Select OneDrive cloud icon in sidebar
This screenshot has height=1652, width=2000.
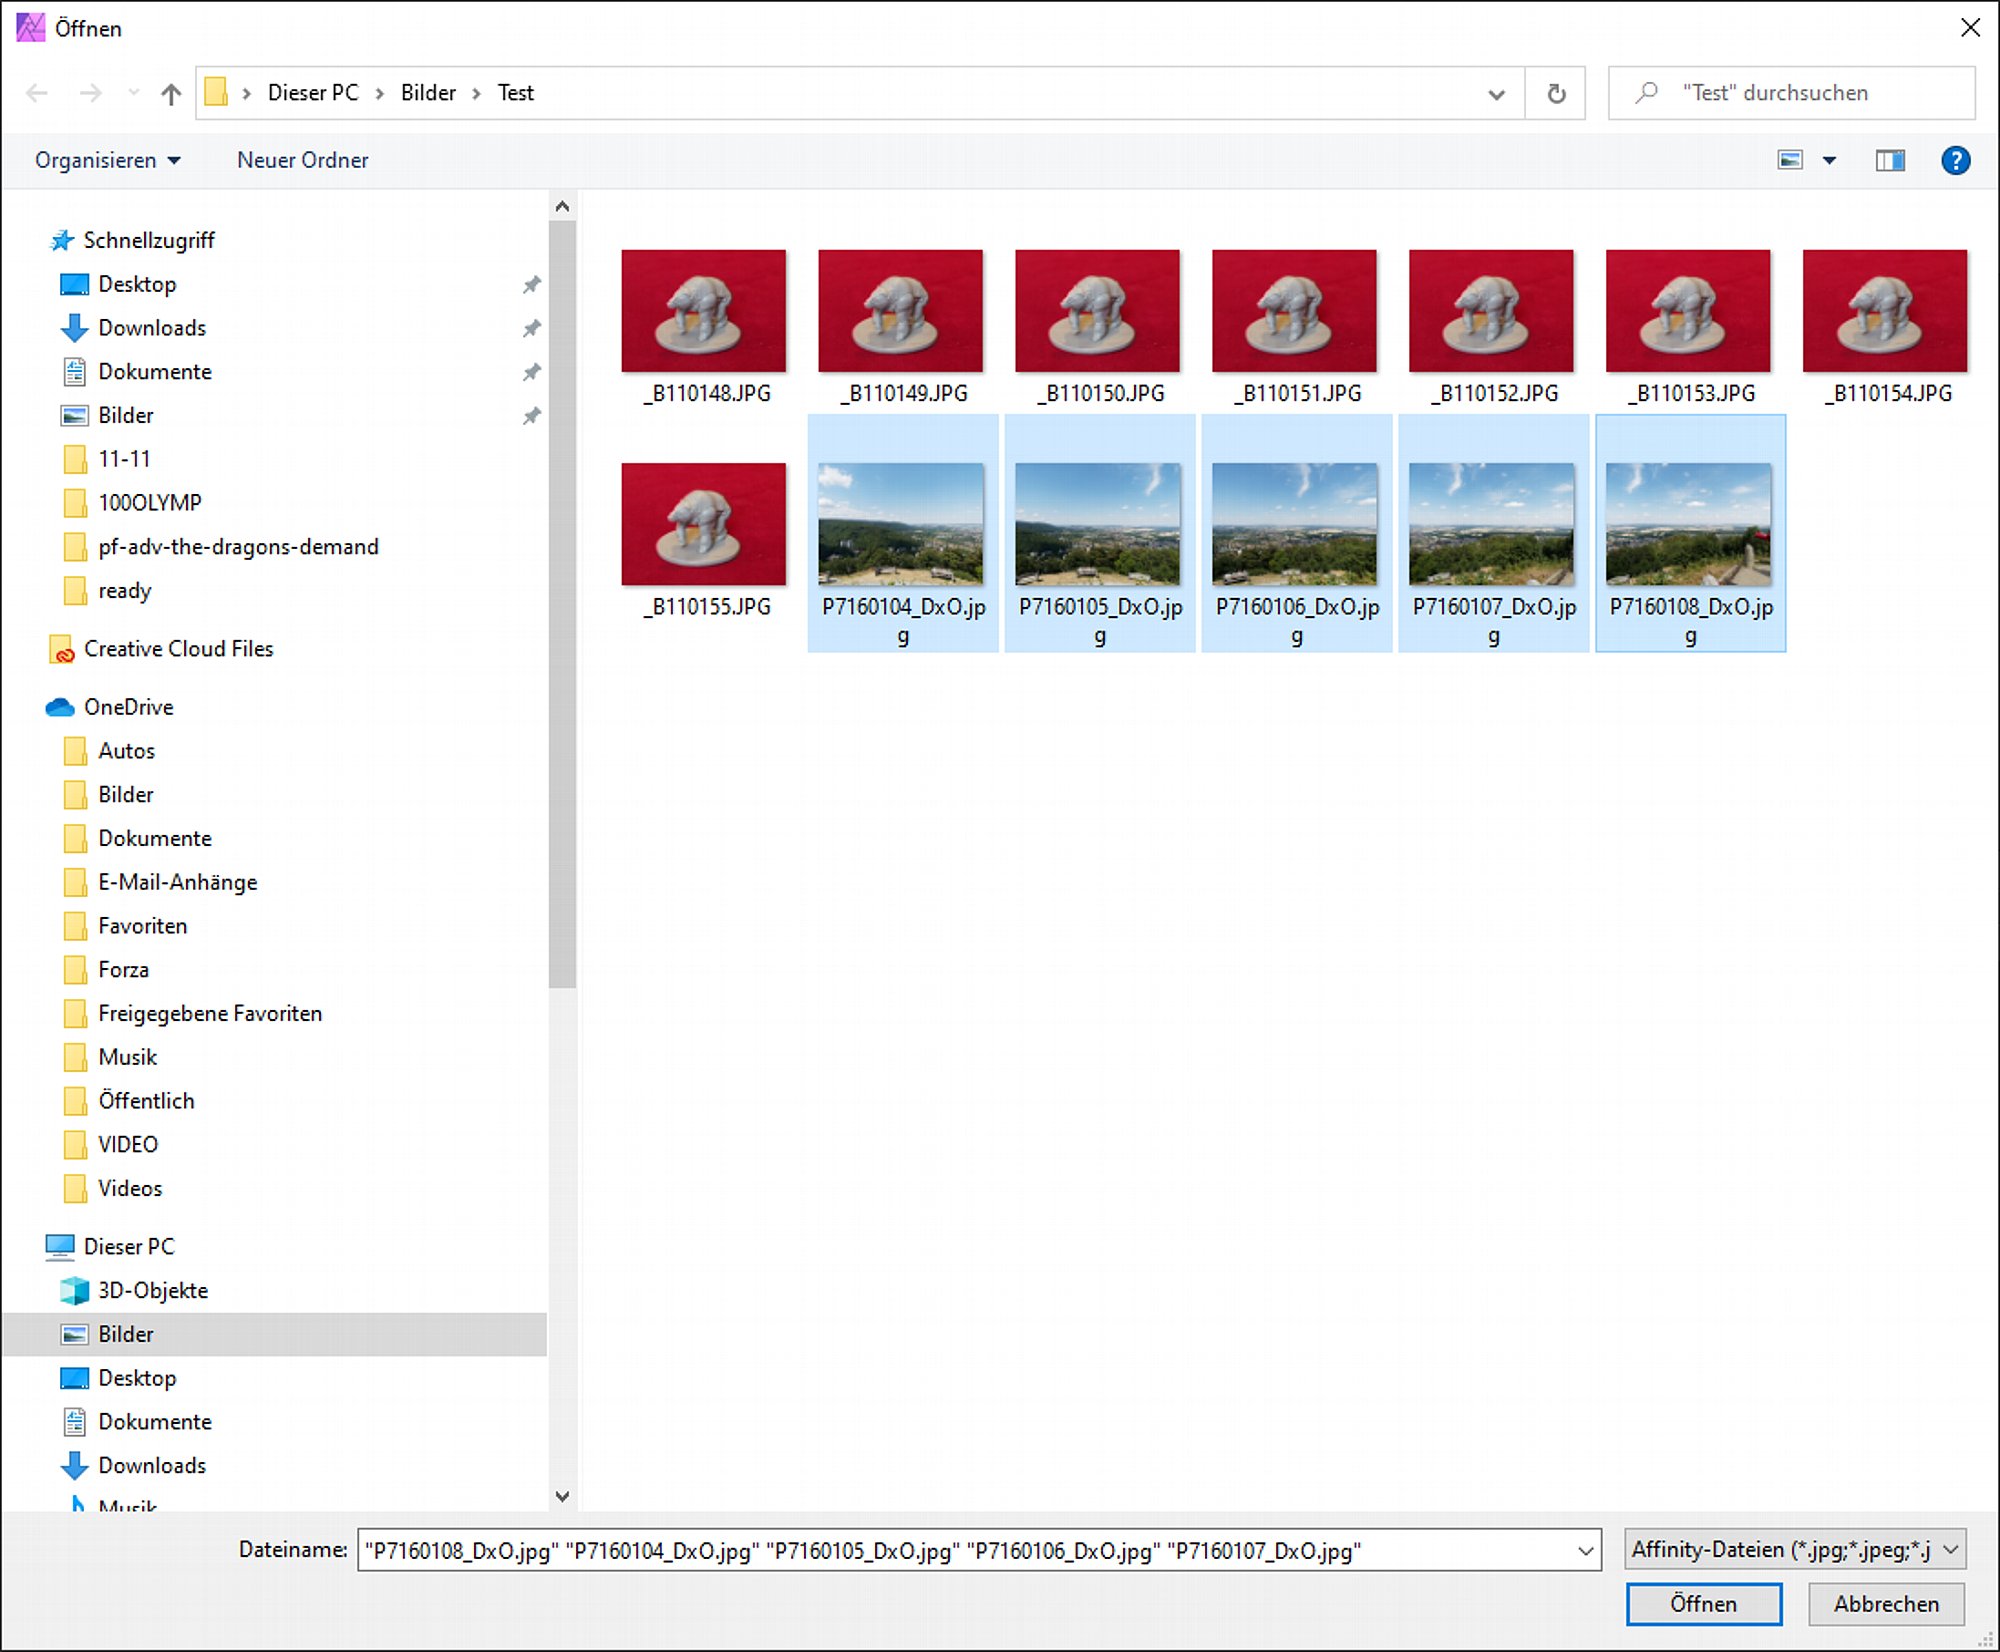tap(60, 707)
